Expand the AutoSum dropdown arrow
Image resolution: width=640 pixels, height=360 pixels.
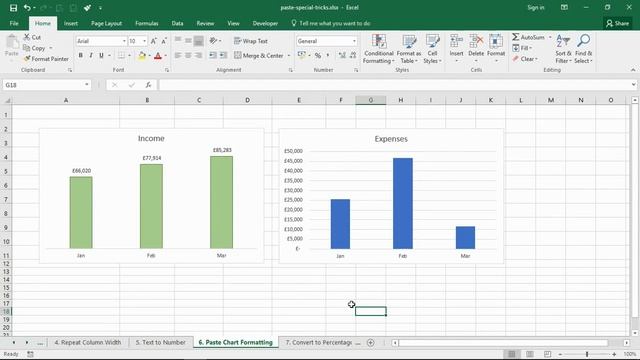click(x=550, y=37)
